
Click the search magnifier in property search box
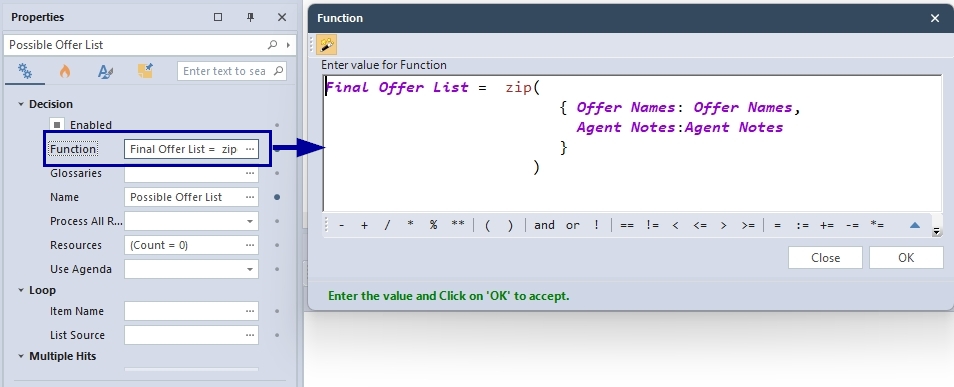pos(278,71)
